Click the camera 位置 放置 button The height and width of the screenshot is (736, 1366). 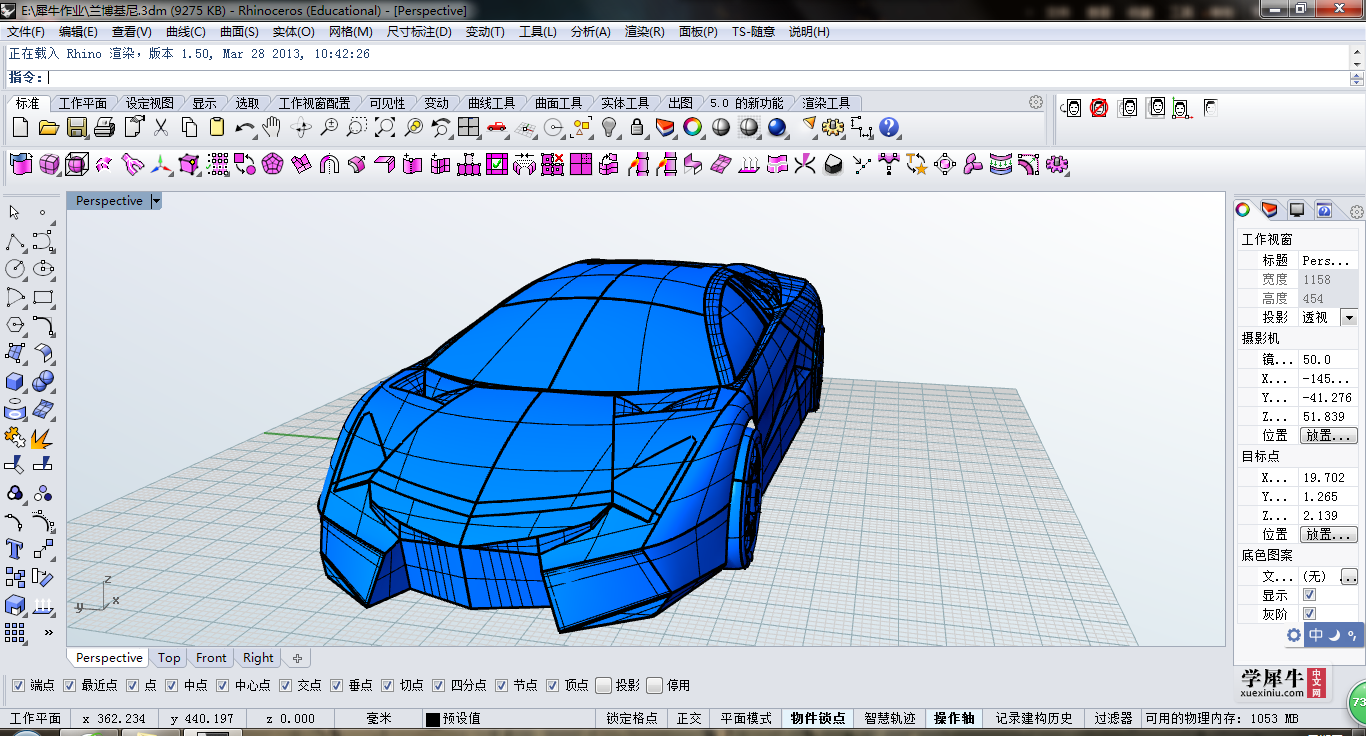[1328, 436]
